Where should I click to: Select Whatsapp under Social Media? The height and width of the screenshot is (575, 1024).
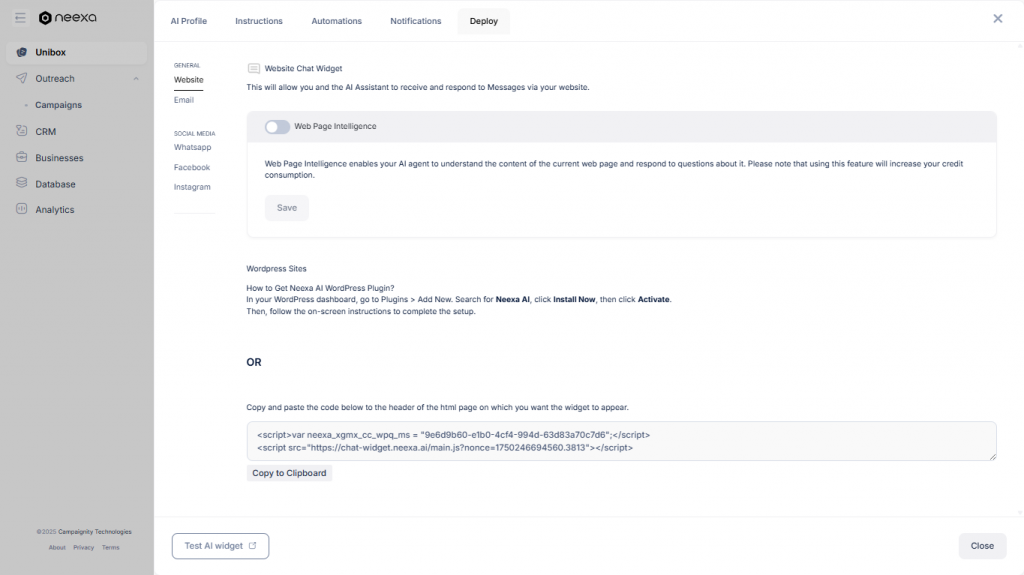point(192,147)
